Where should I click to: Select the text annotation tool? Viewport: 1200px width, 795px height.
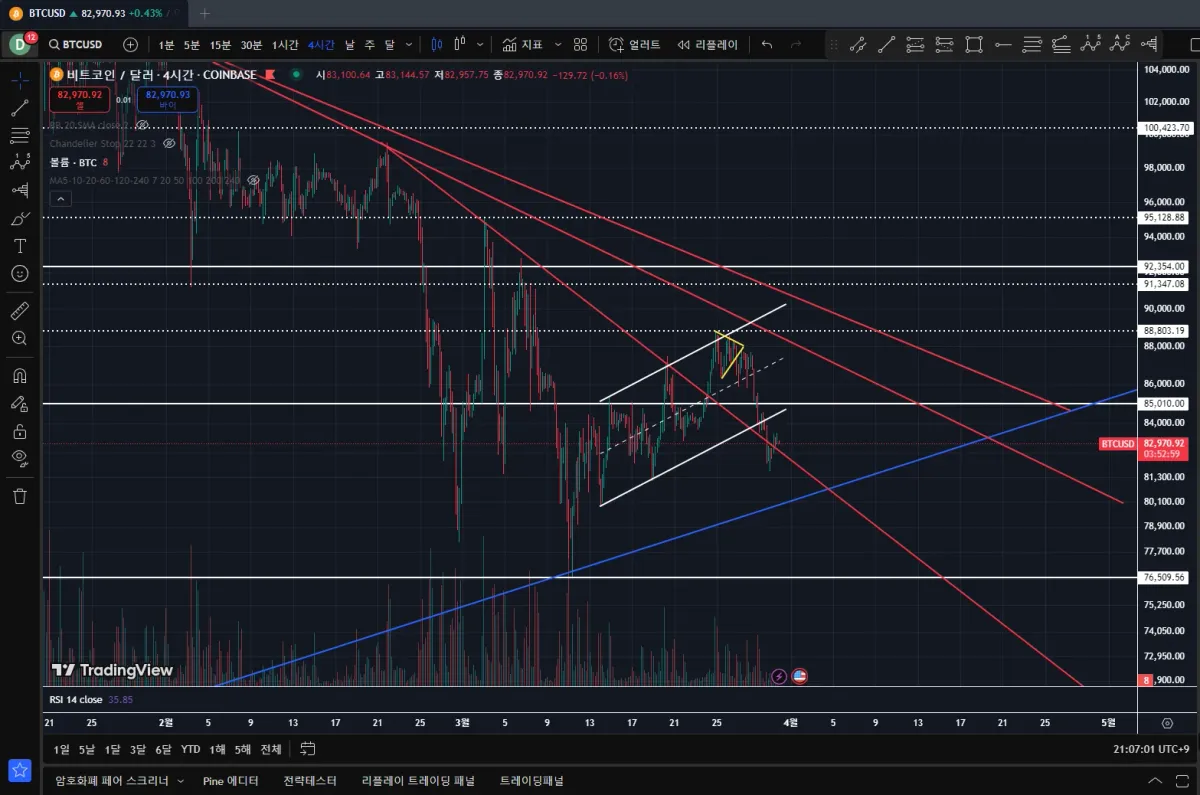[x=19, y=246]
